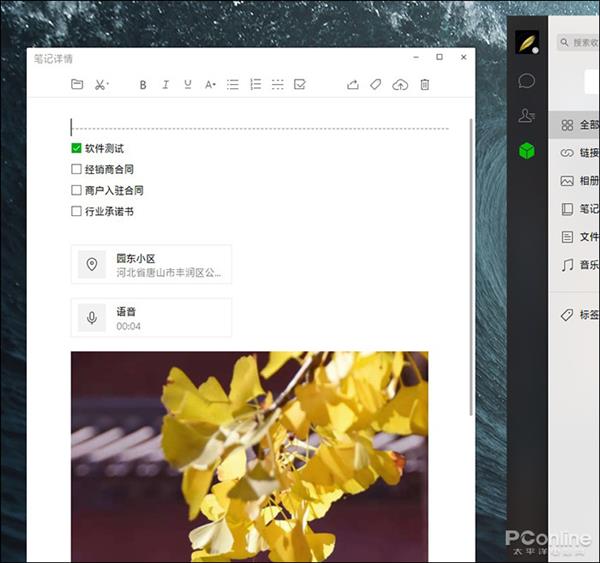
Task: Open the WeChat chats icon
Action: click(x=527, y=81)
